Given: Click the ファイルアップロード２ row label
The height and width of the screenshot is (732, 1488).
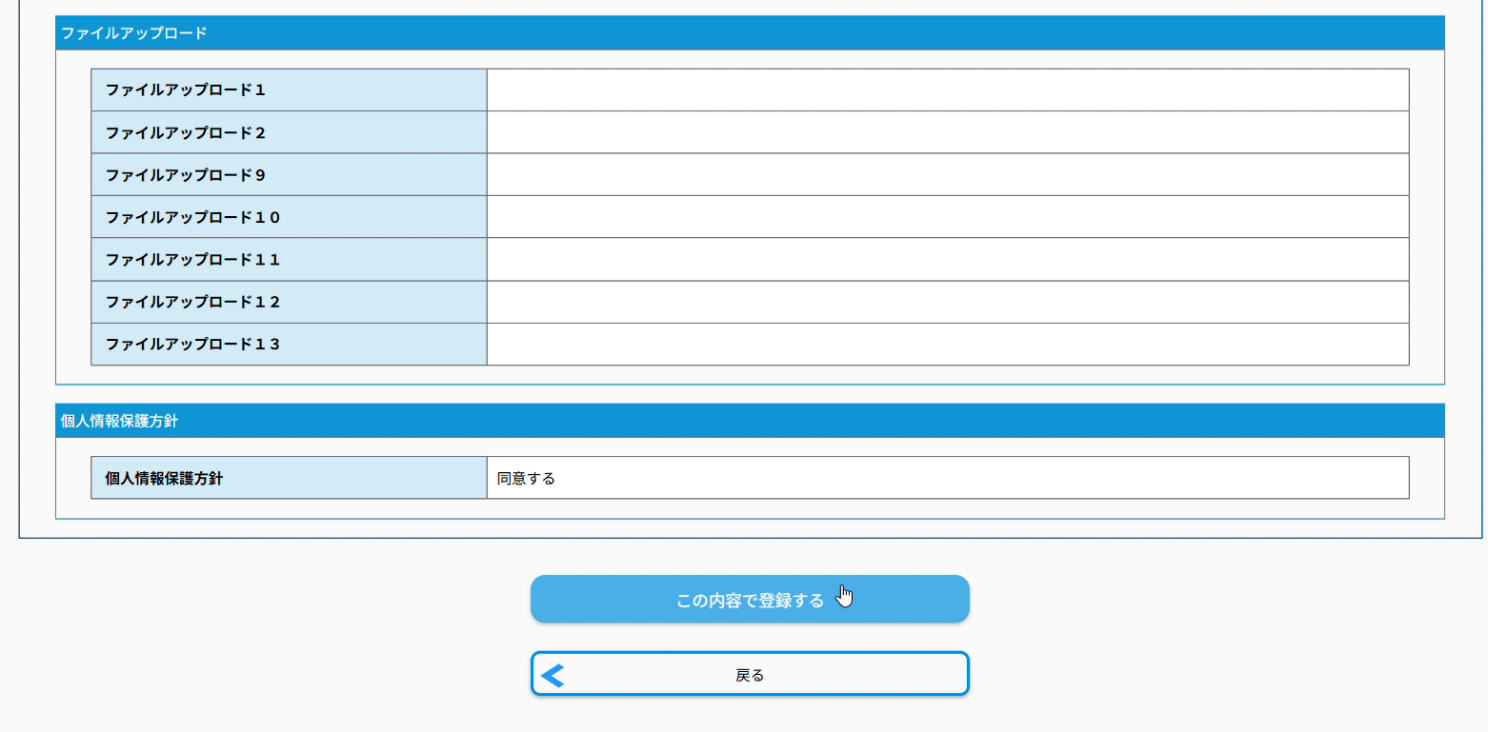Looking at the screenshot, I should 186,133.
